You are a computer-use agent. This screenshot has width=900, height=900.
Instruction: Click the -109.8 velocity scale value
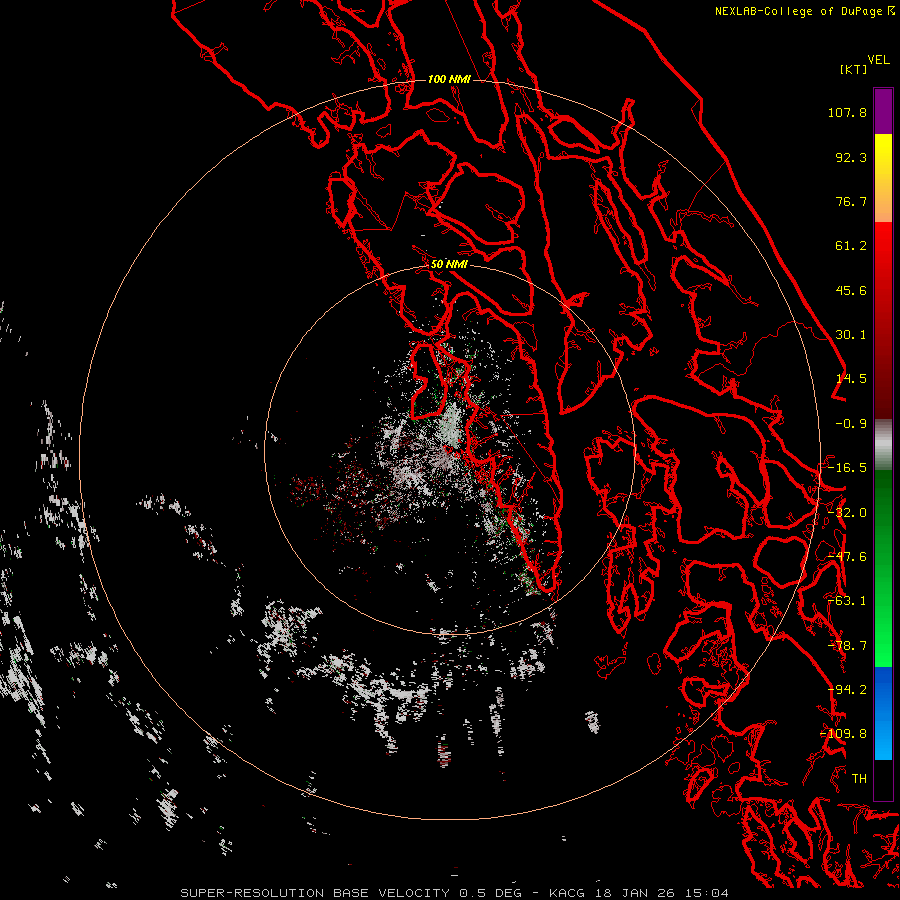click(x=843, y=734)
